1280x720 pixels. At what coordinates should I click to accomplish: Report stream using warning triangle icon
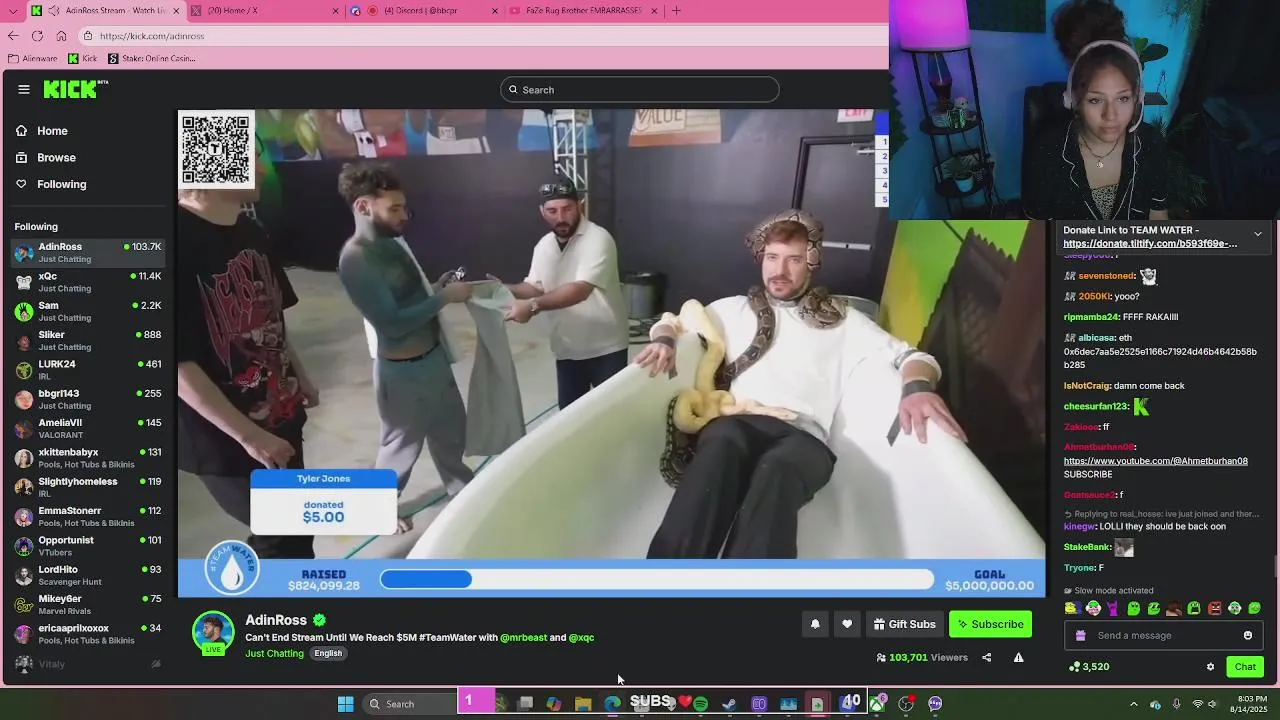[x=1018, y=657]
